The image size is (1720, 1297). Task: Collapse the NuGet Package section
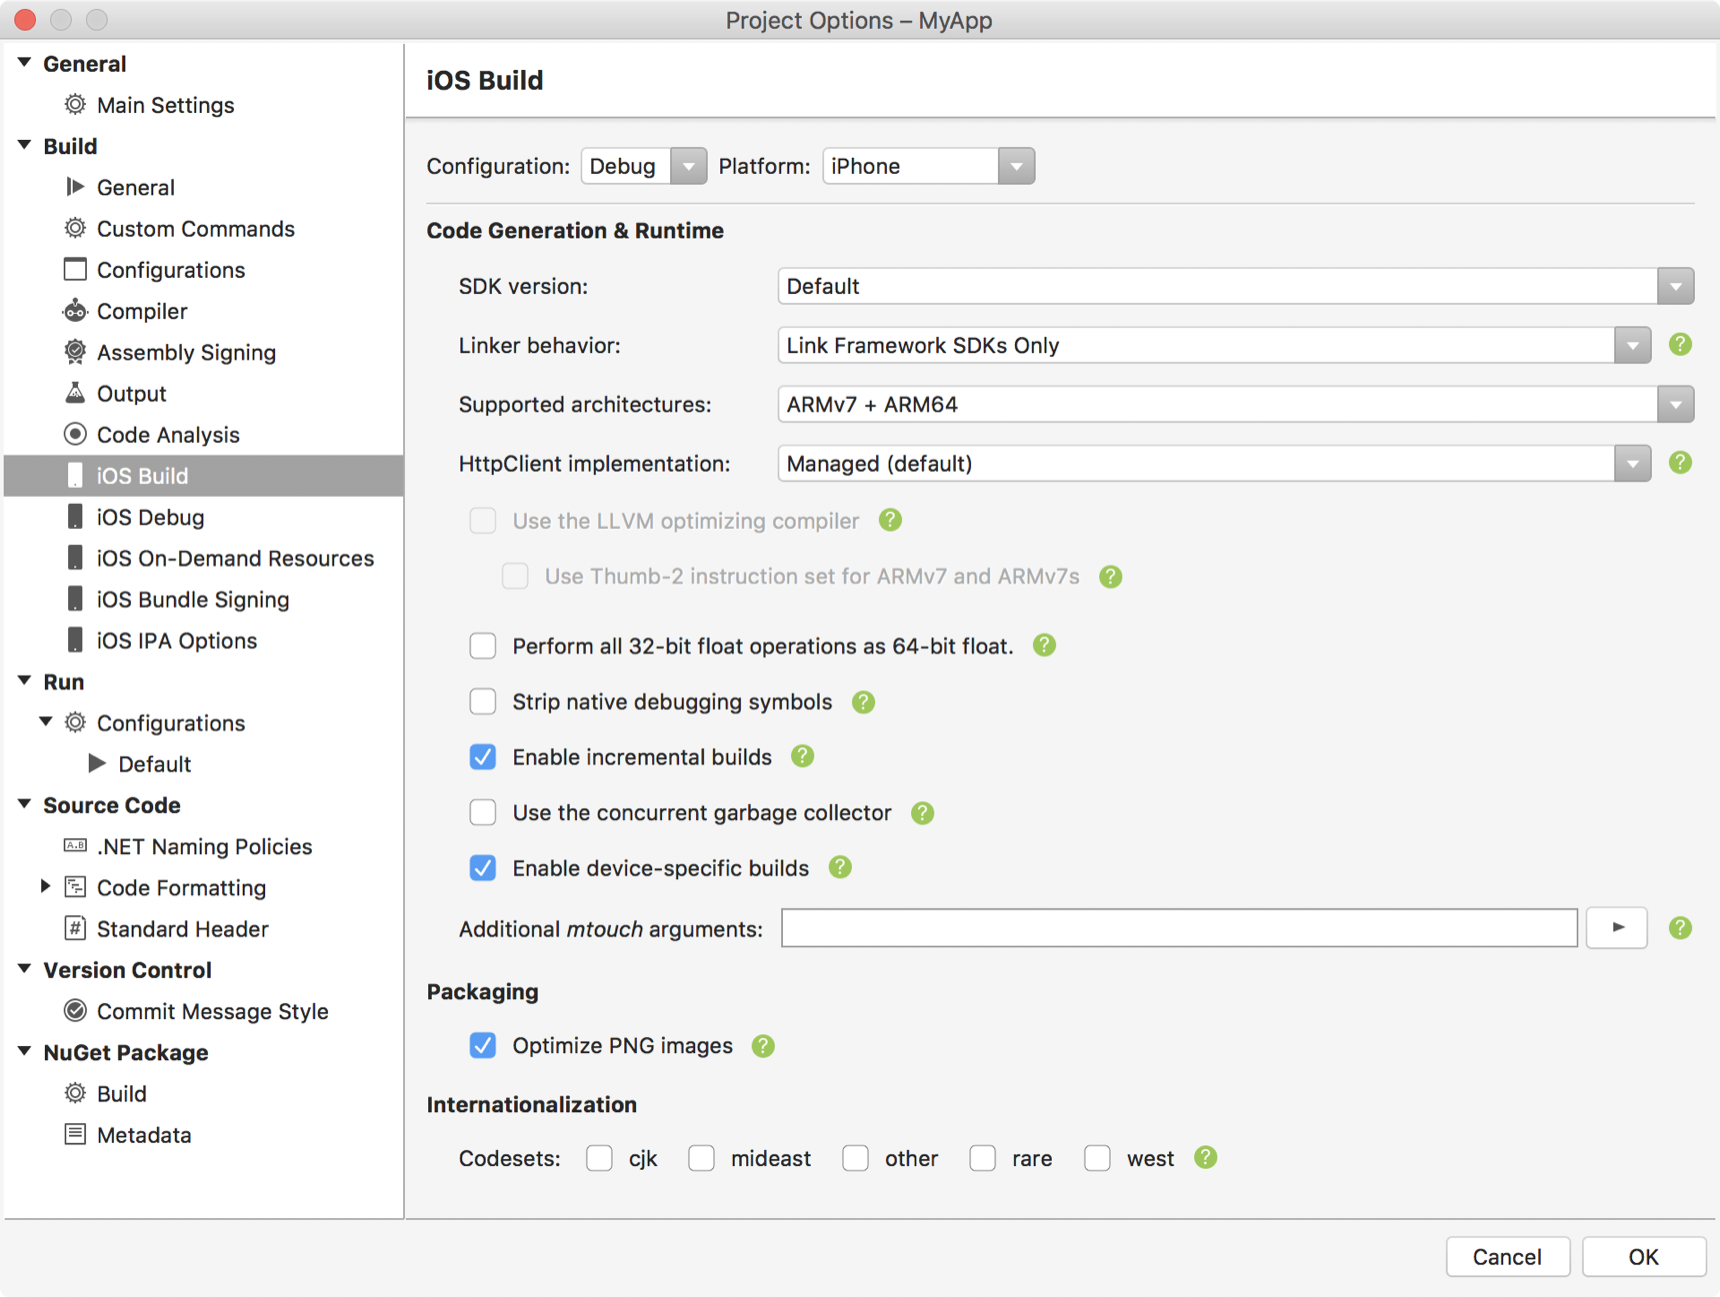[x=24, y=1051]
